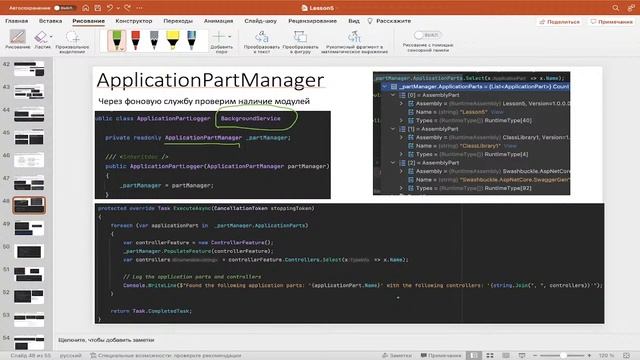Select slide 44 thumbnail

(29, 114)
